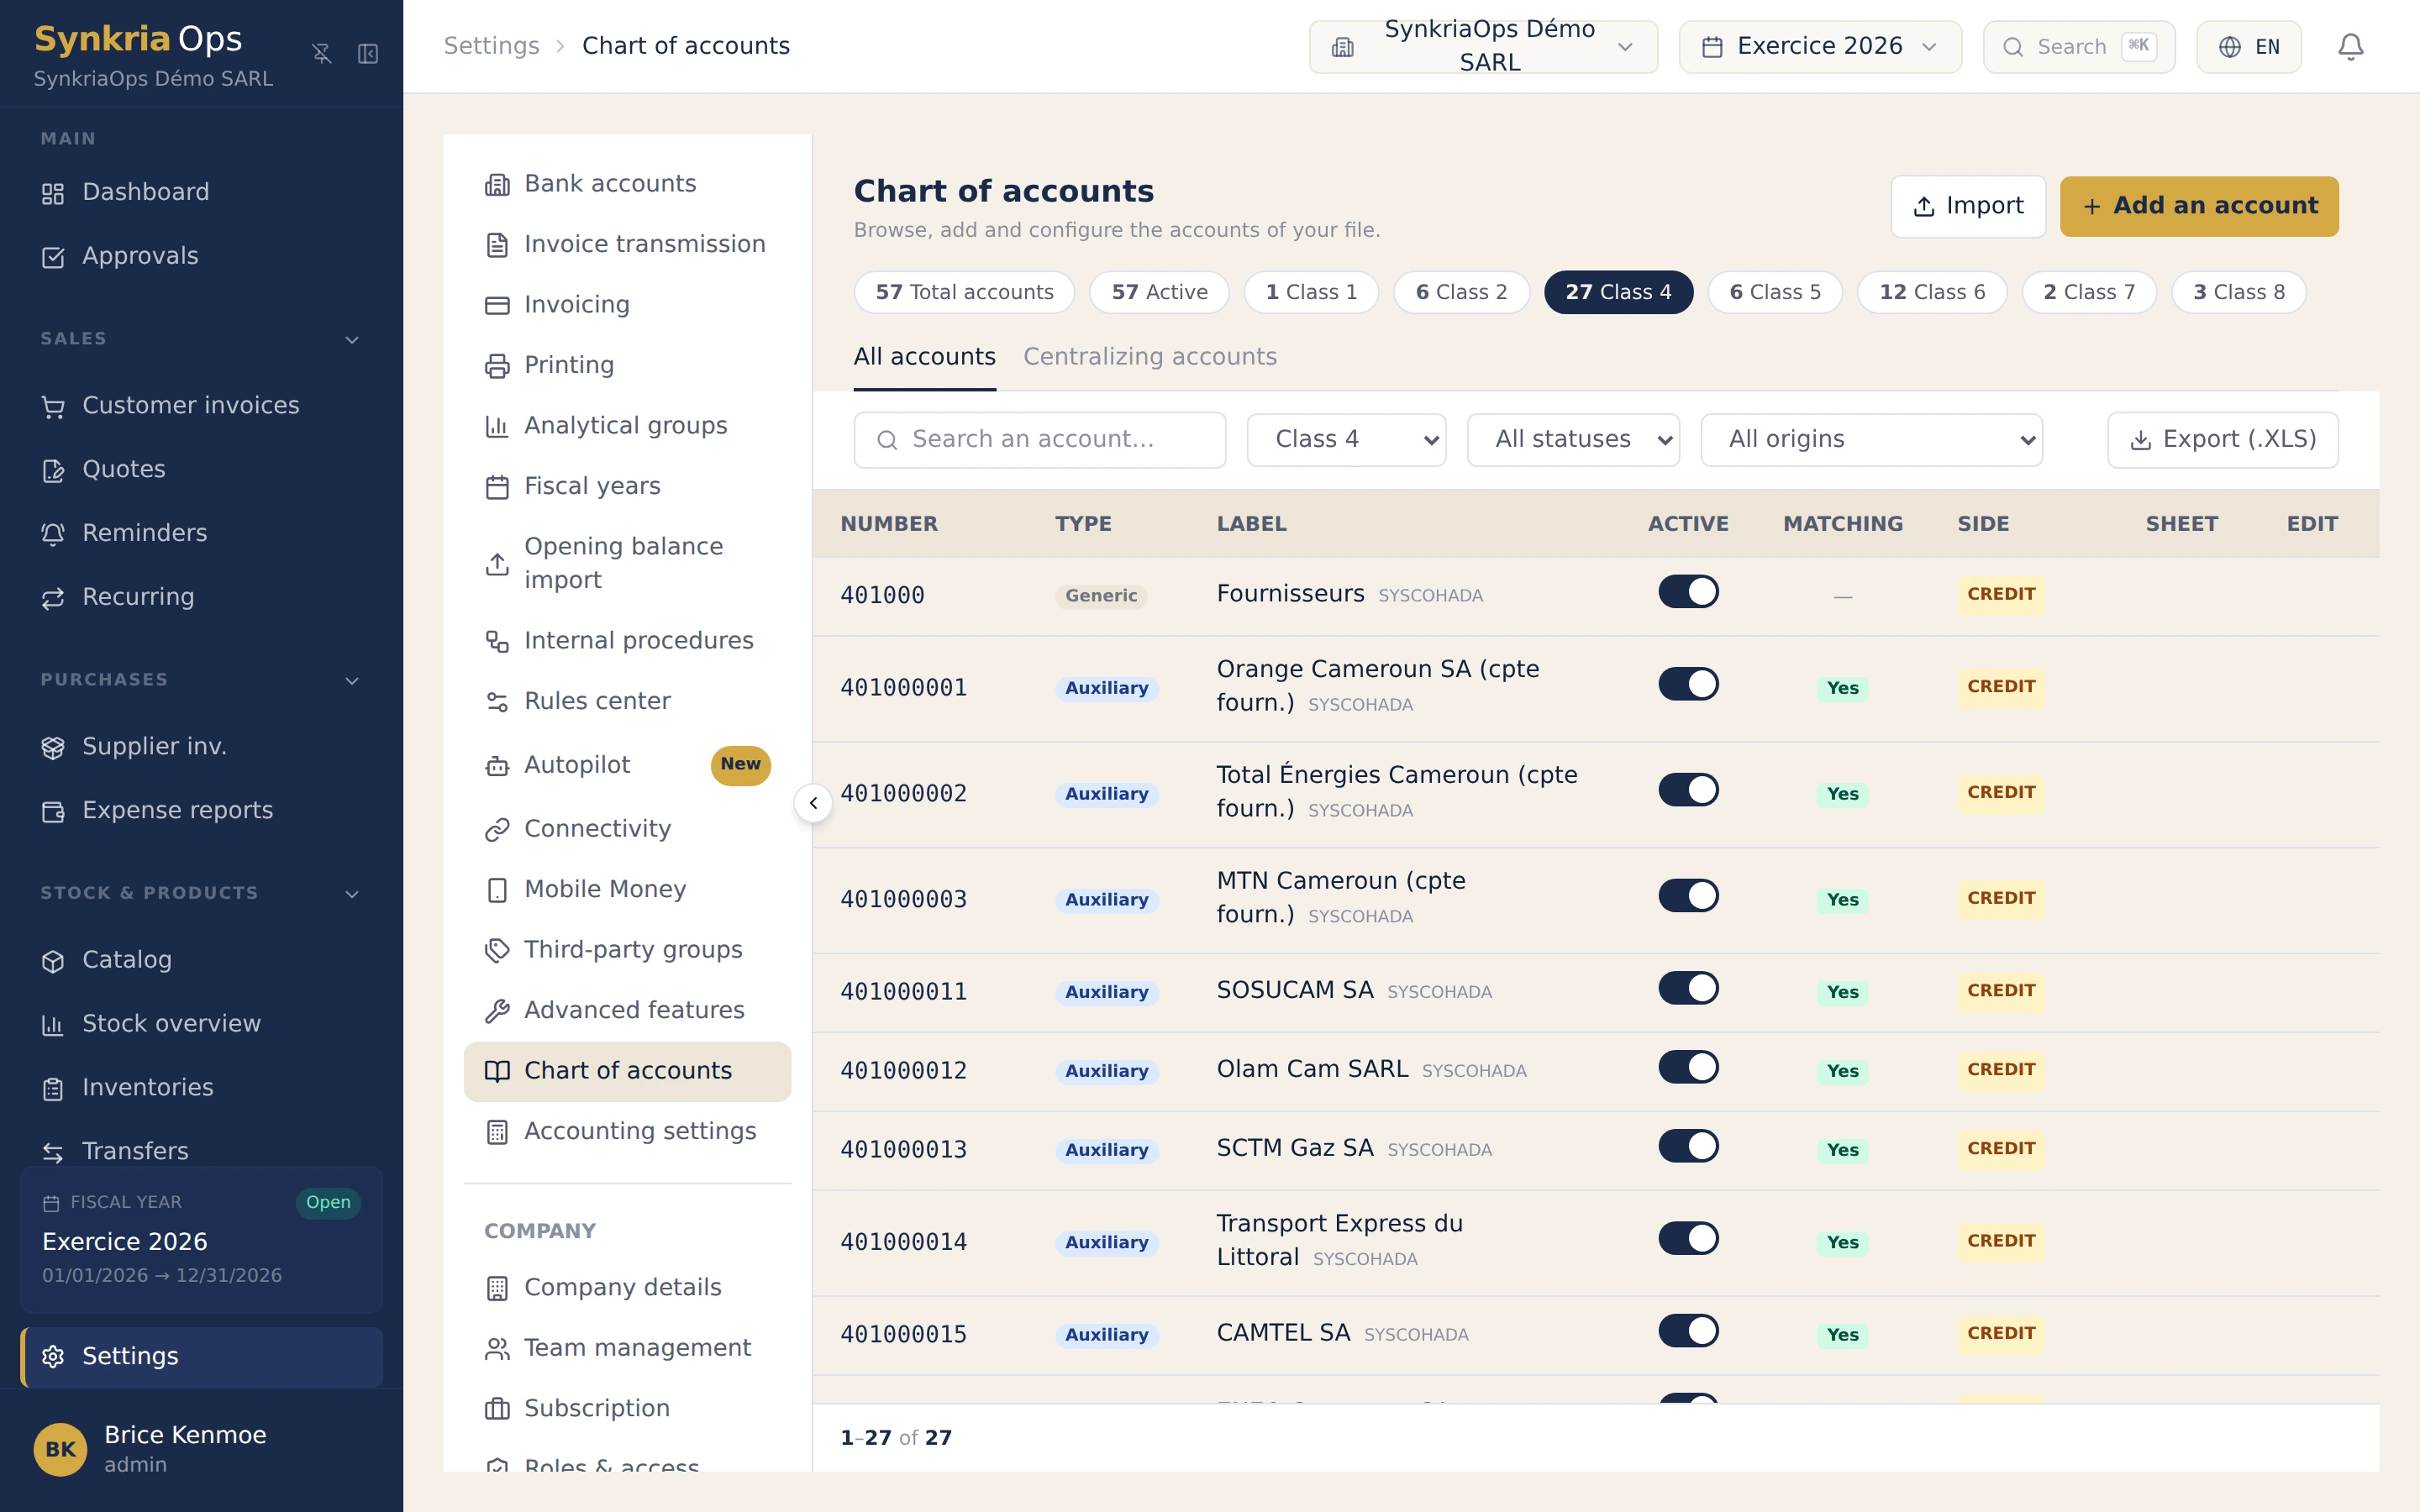2420x1512 pixels.
Task: Select the All accounts tab
Action: coord(924,357)
